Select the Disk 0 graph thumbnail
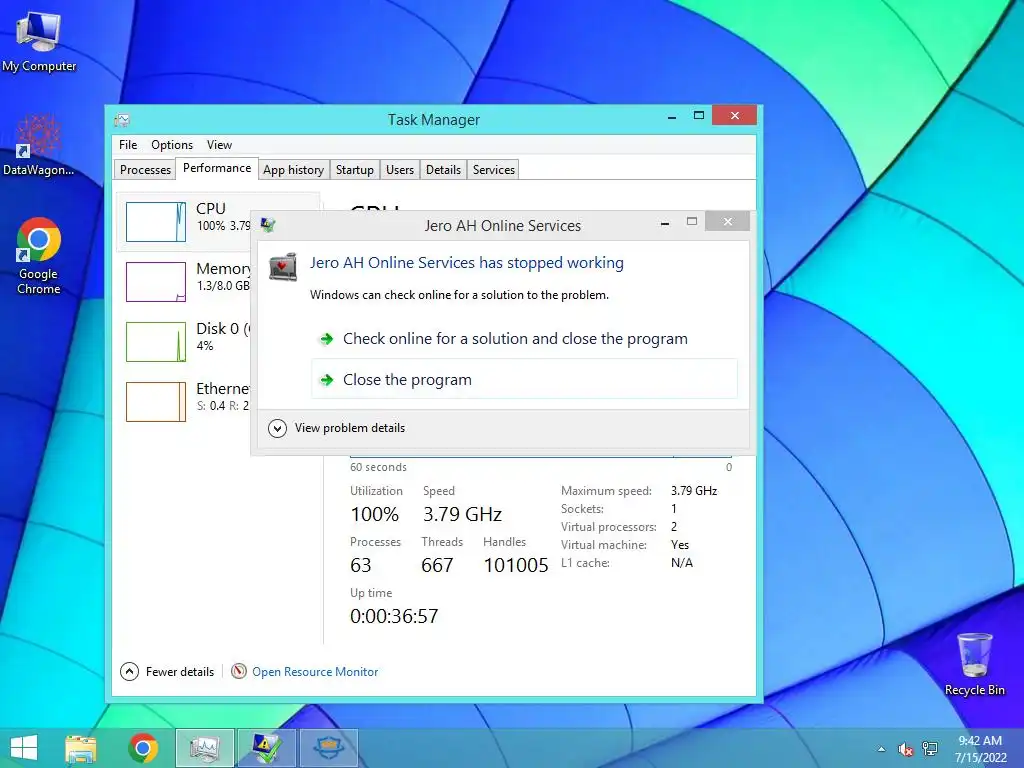 (x=156, y=342)
